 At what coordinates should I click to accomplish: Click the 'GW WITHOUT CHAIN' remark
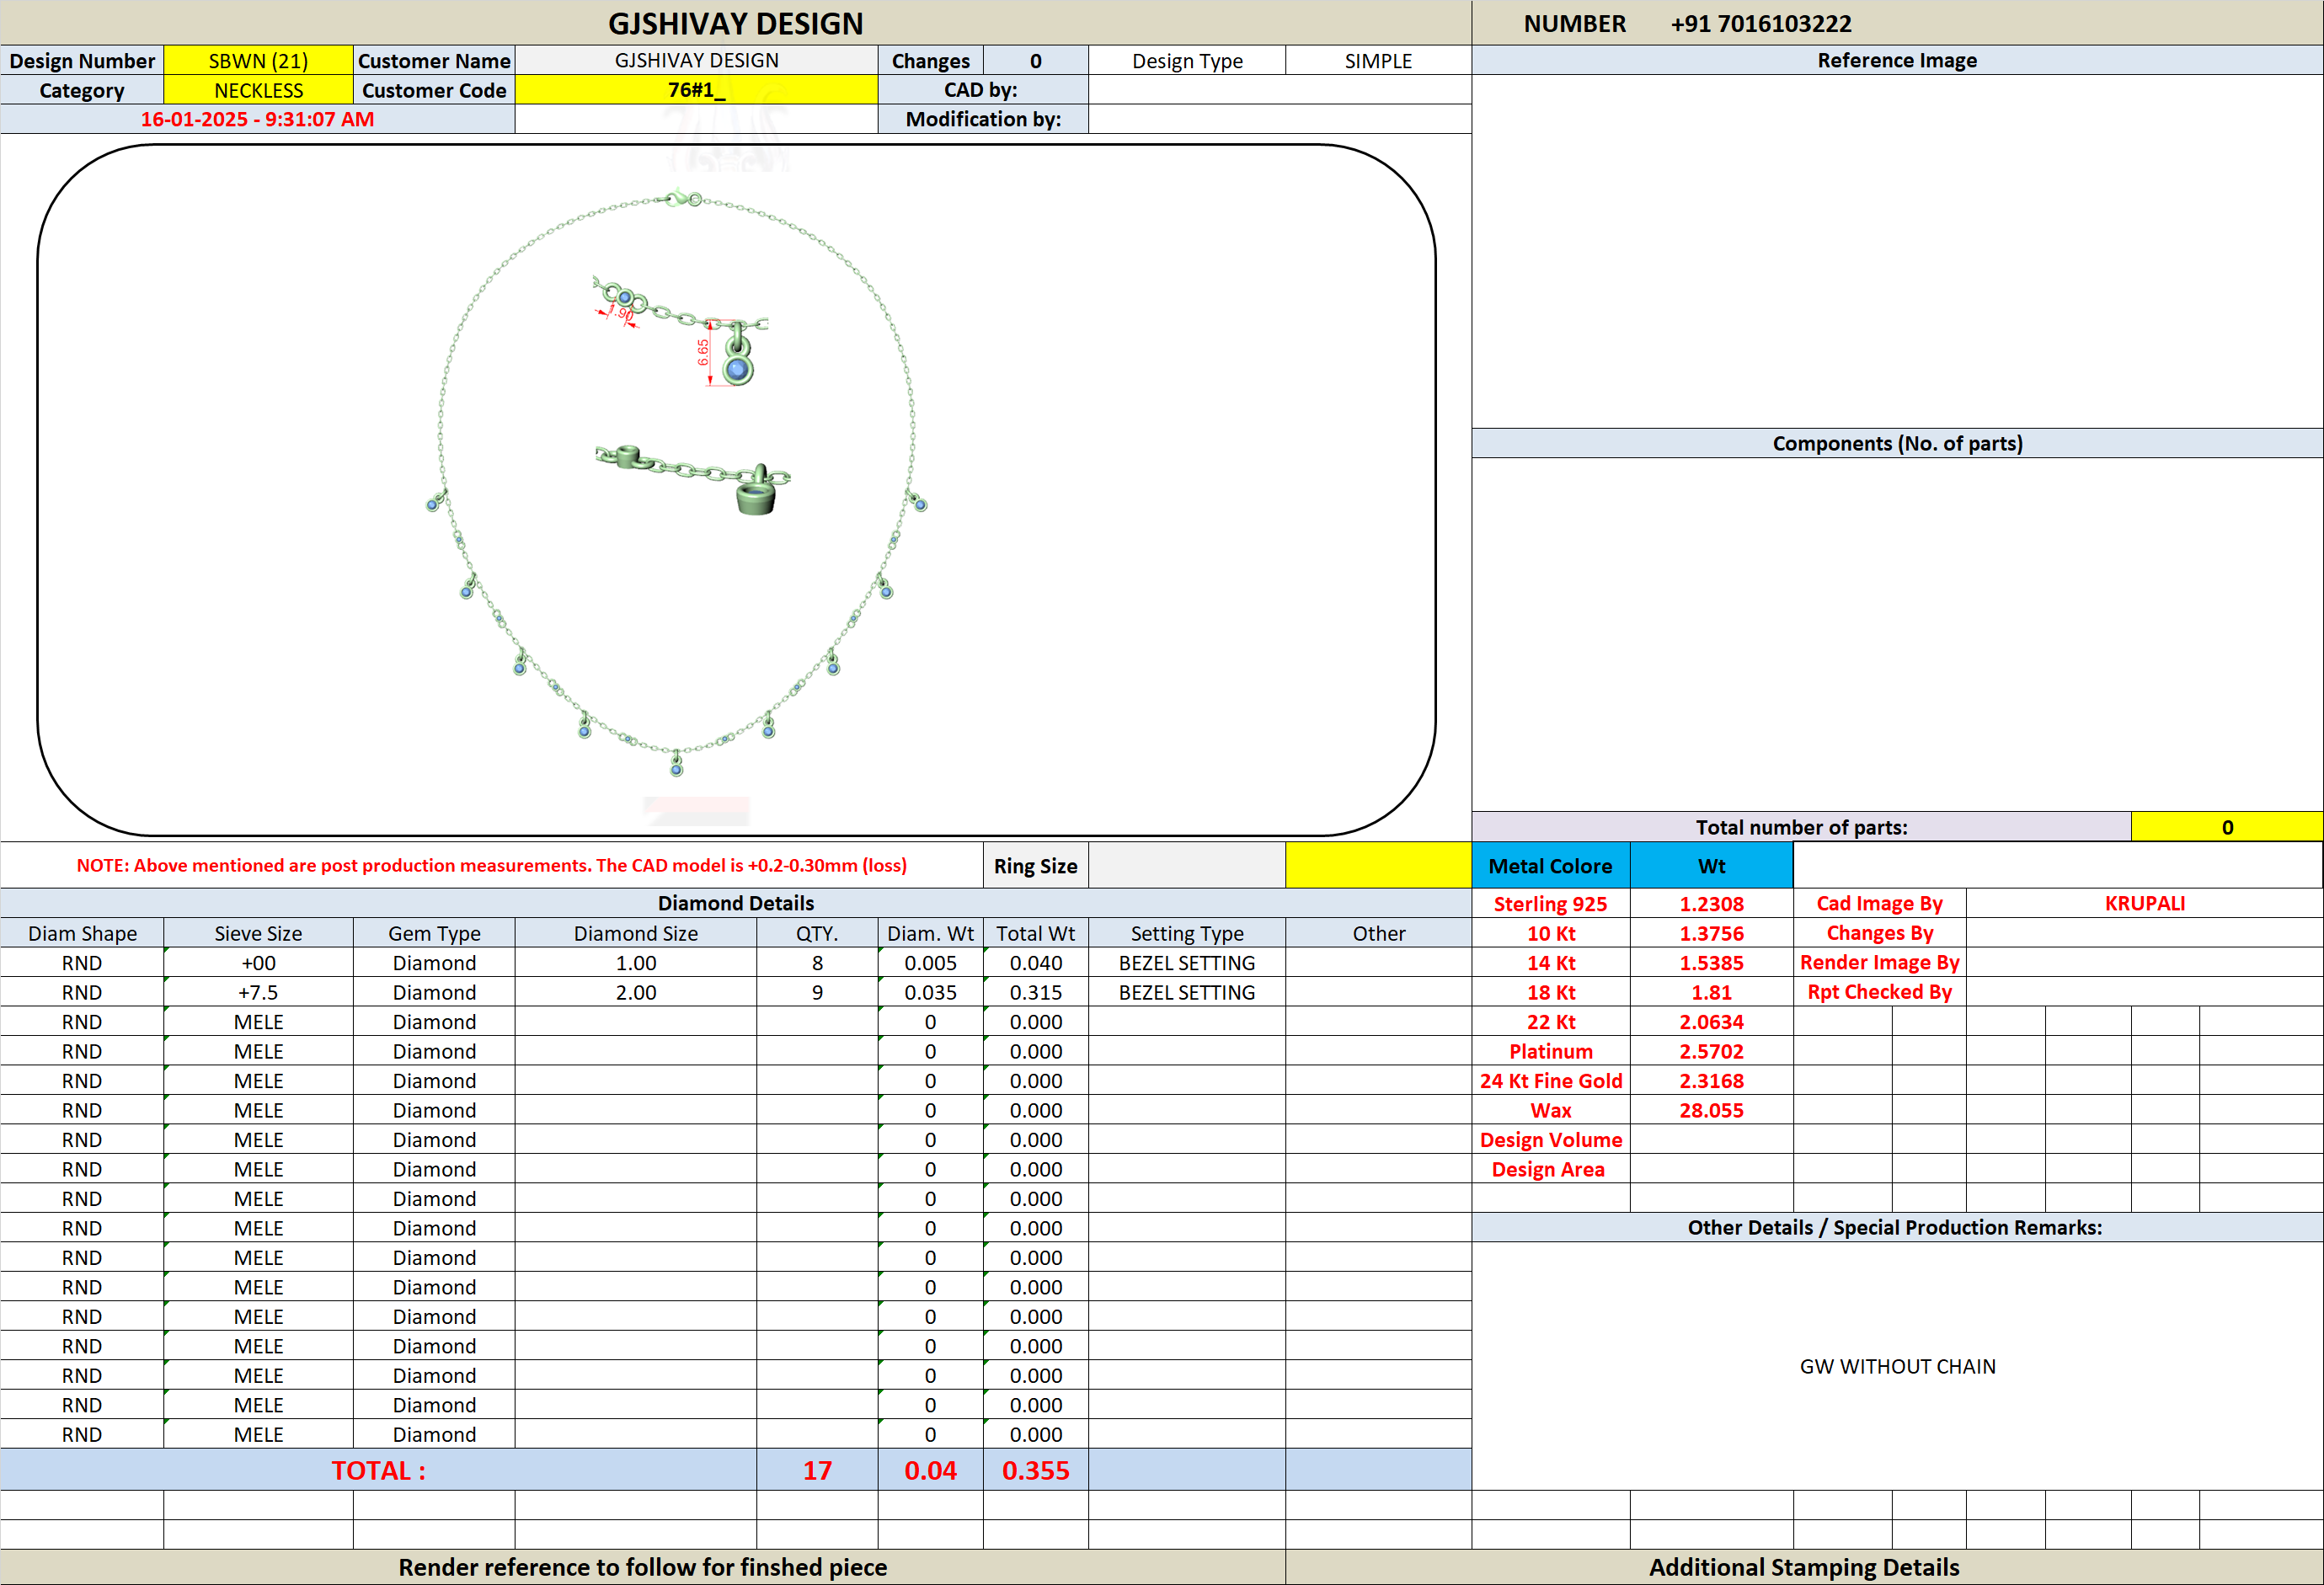pos(1897,1367)
